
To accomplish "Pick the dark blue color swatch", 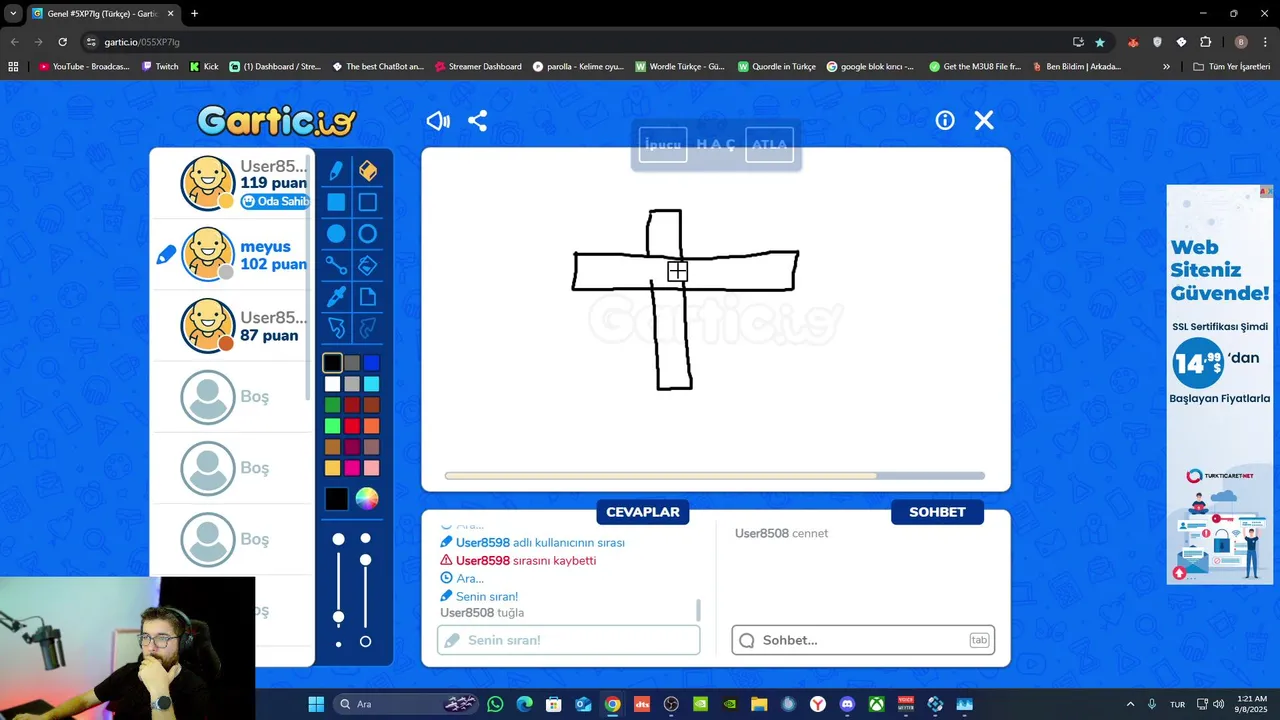I will (371, 362).
